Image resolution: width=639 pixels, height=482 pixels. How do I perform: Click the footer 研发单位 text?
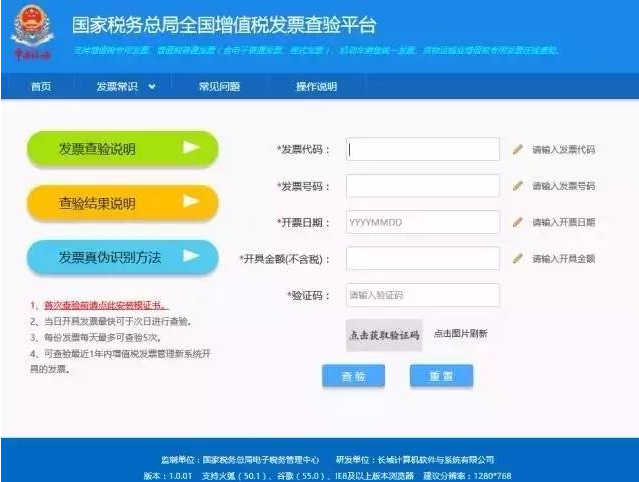click(x=415, y=460)
